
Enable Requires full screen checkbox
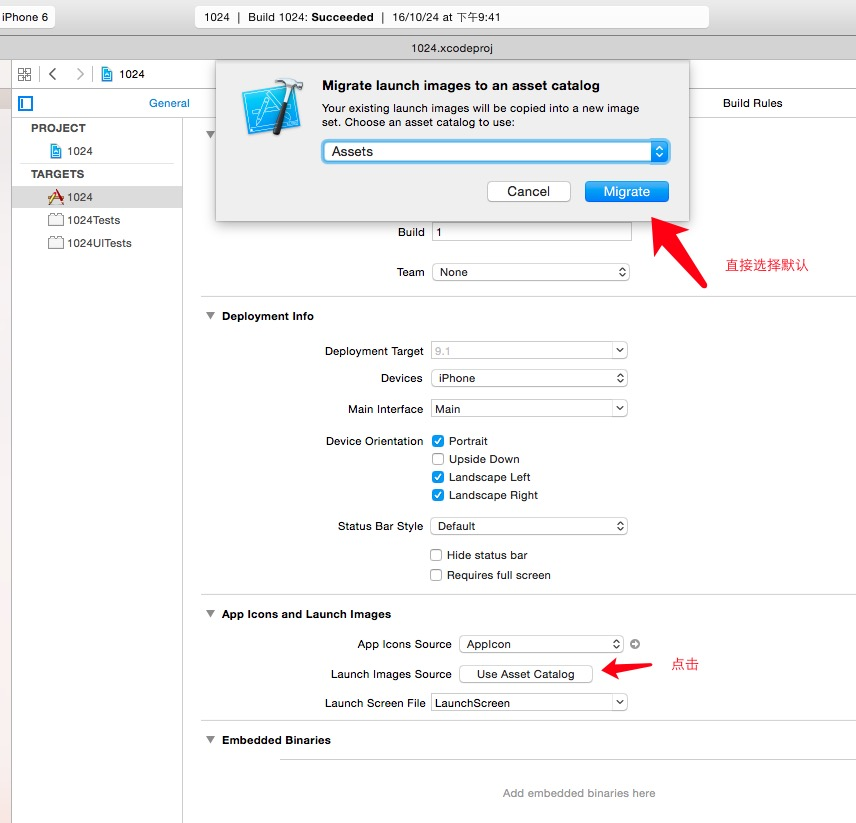(436, 575)
